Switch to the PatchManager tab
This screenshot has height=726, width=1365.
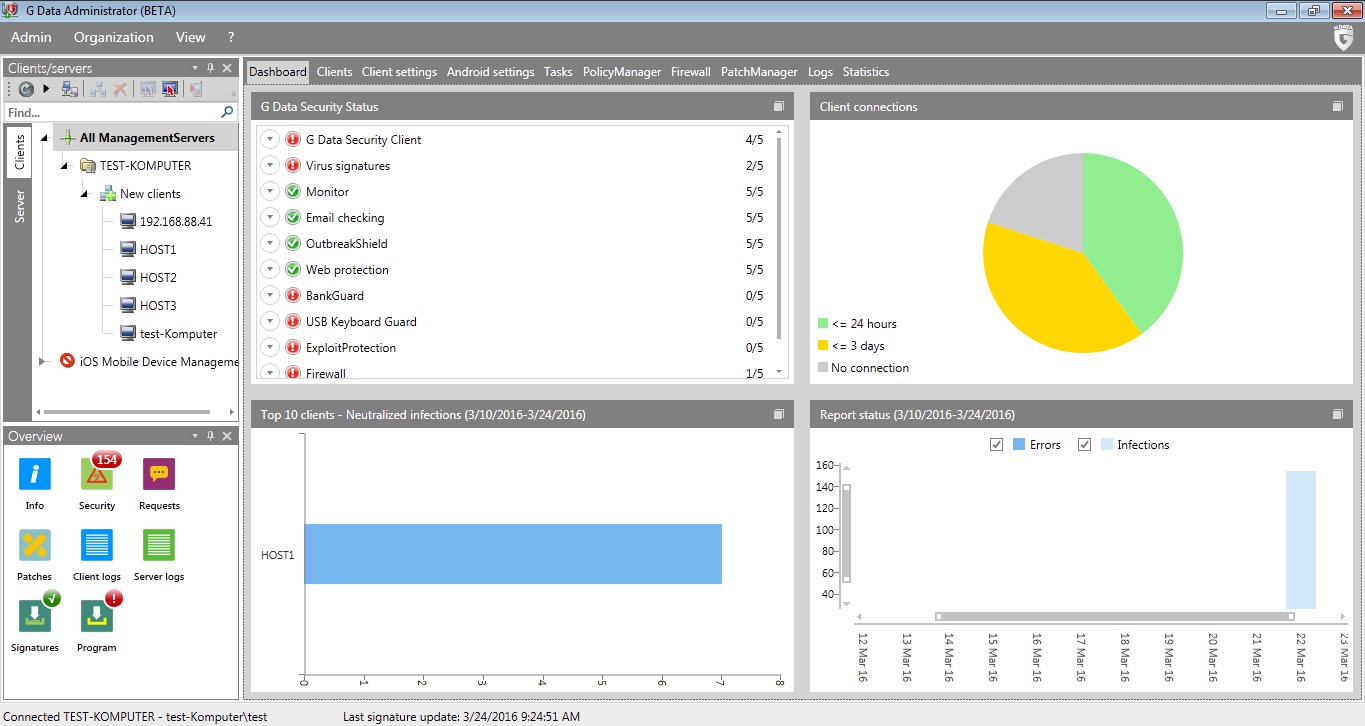click(x=759, y=72)
